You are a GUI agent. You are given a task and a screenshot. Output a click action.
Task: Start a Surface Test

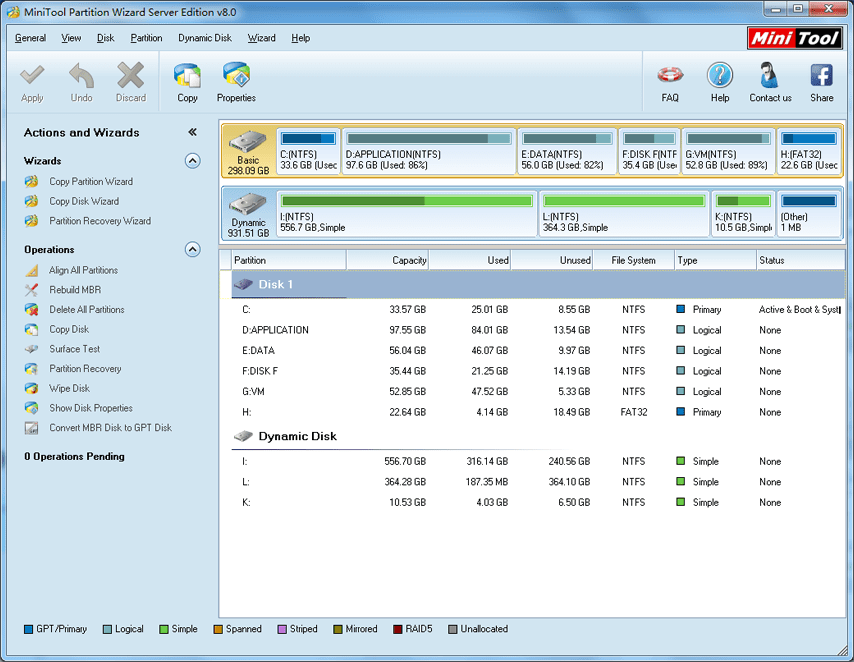pos(73,349)
